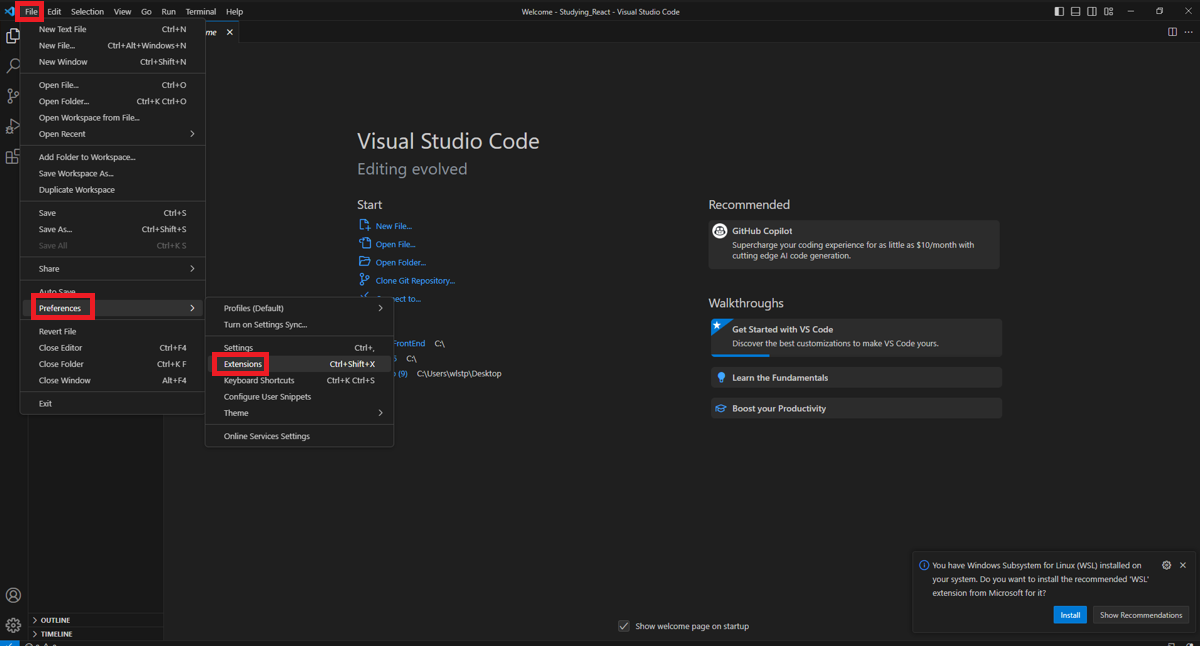The height and width of the screenshot is (646, 1200).
Task: Split the editor right icon
Action: tap(1172, 32)
